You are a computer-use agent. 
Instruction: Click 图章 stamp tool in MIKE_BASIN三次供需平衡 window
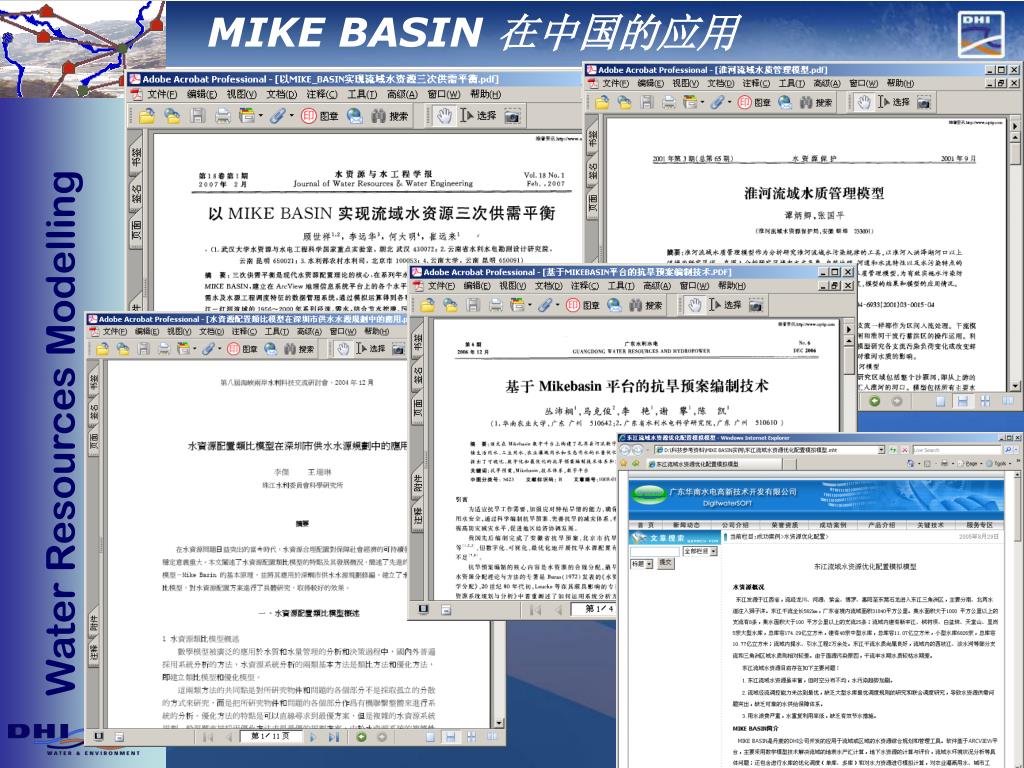tap(320, 116)
